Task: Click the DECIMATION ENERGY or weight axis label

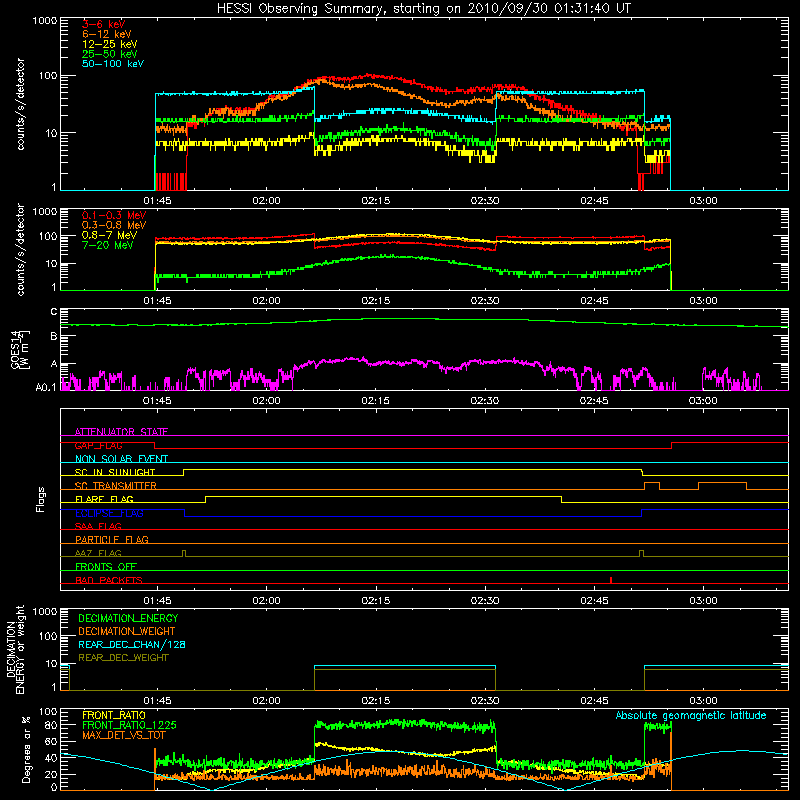Action: [15, 649]
